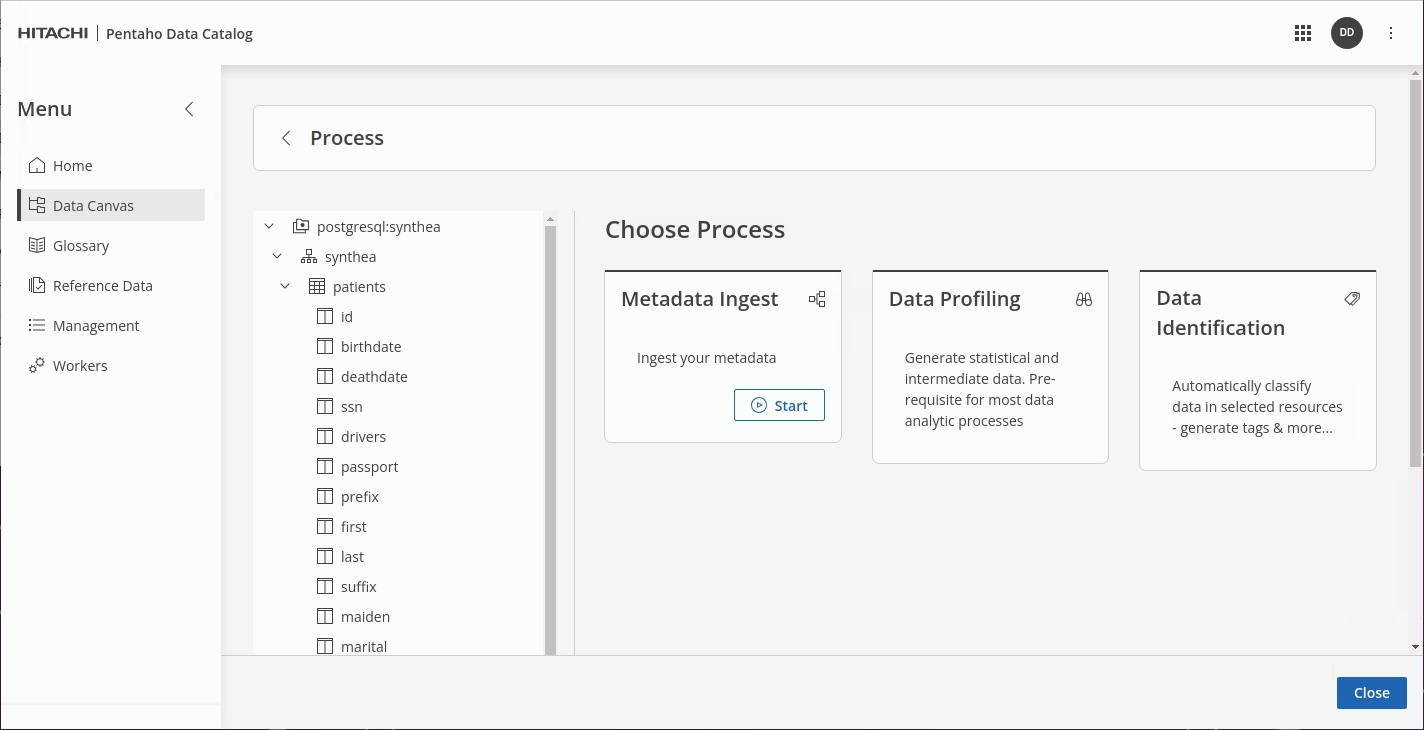Image resolution: width=1424 pixels, height=730 pixels.
Task: Collapse the synthea schema node
Action: 277,257
